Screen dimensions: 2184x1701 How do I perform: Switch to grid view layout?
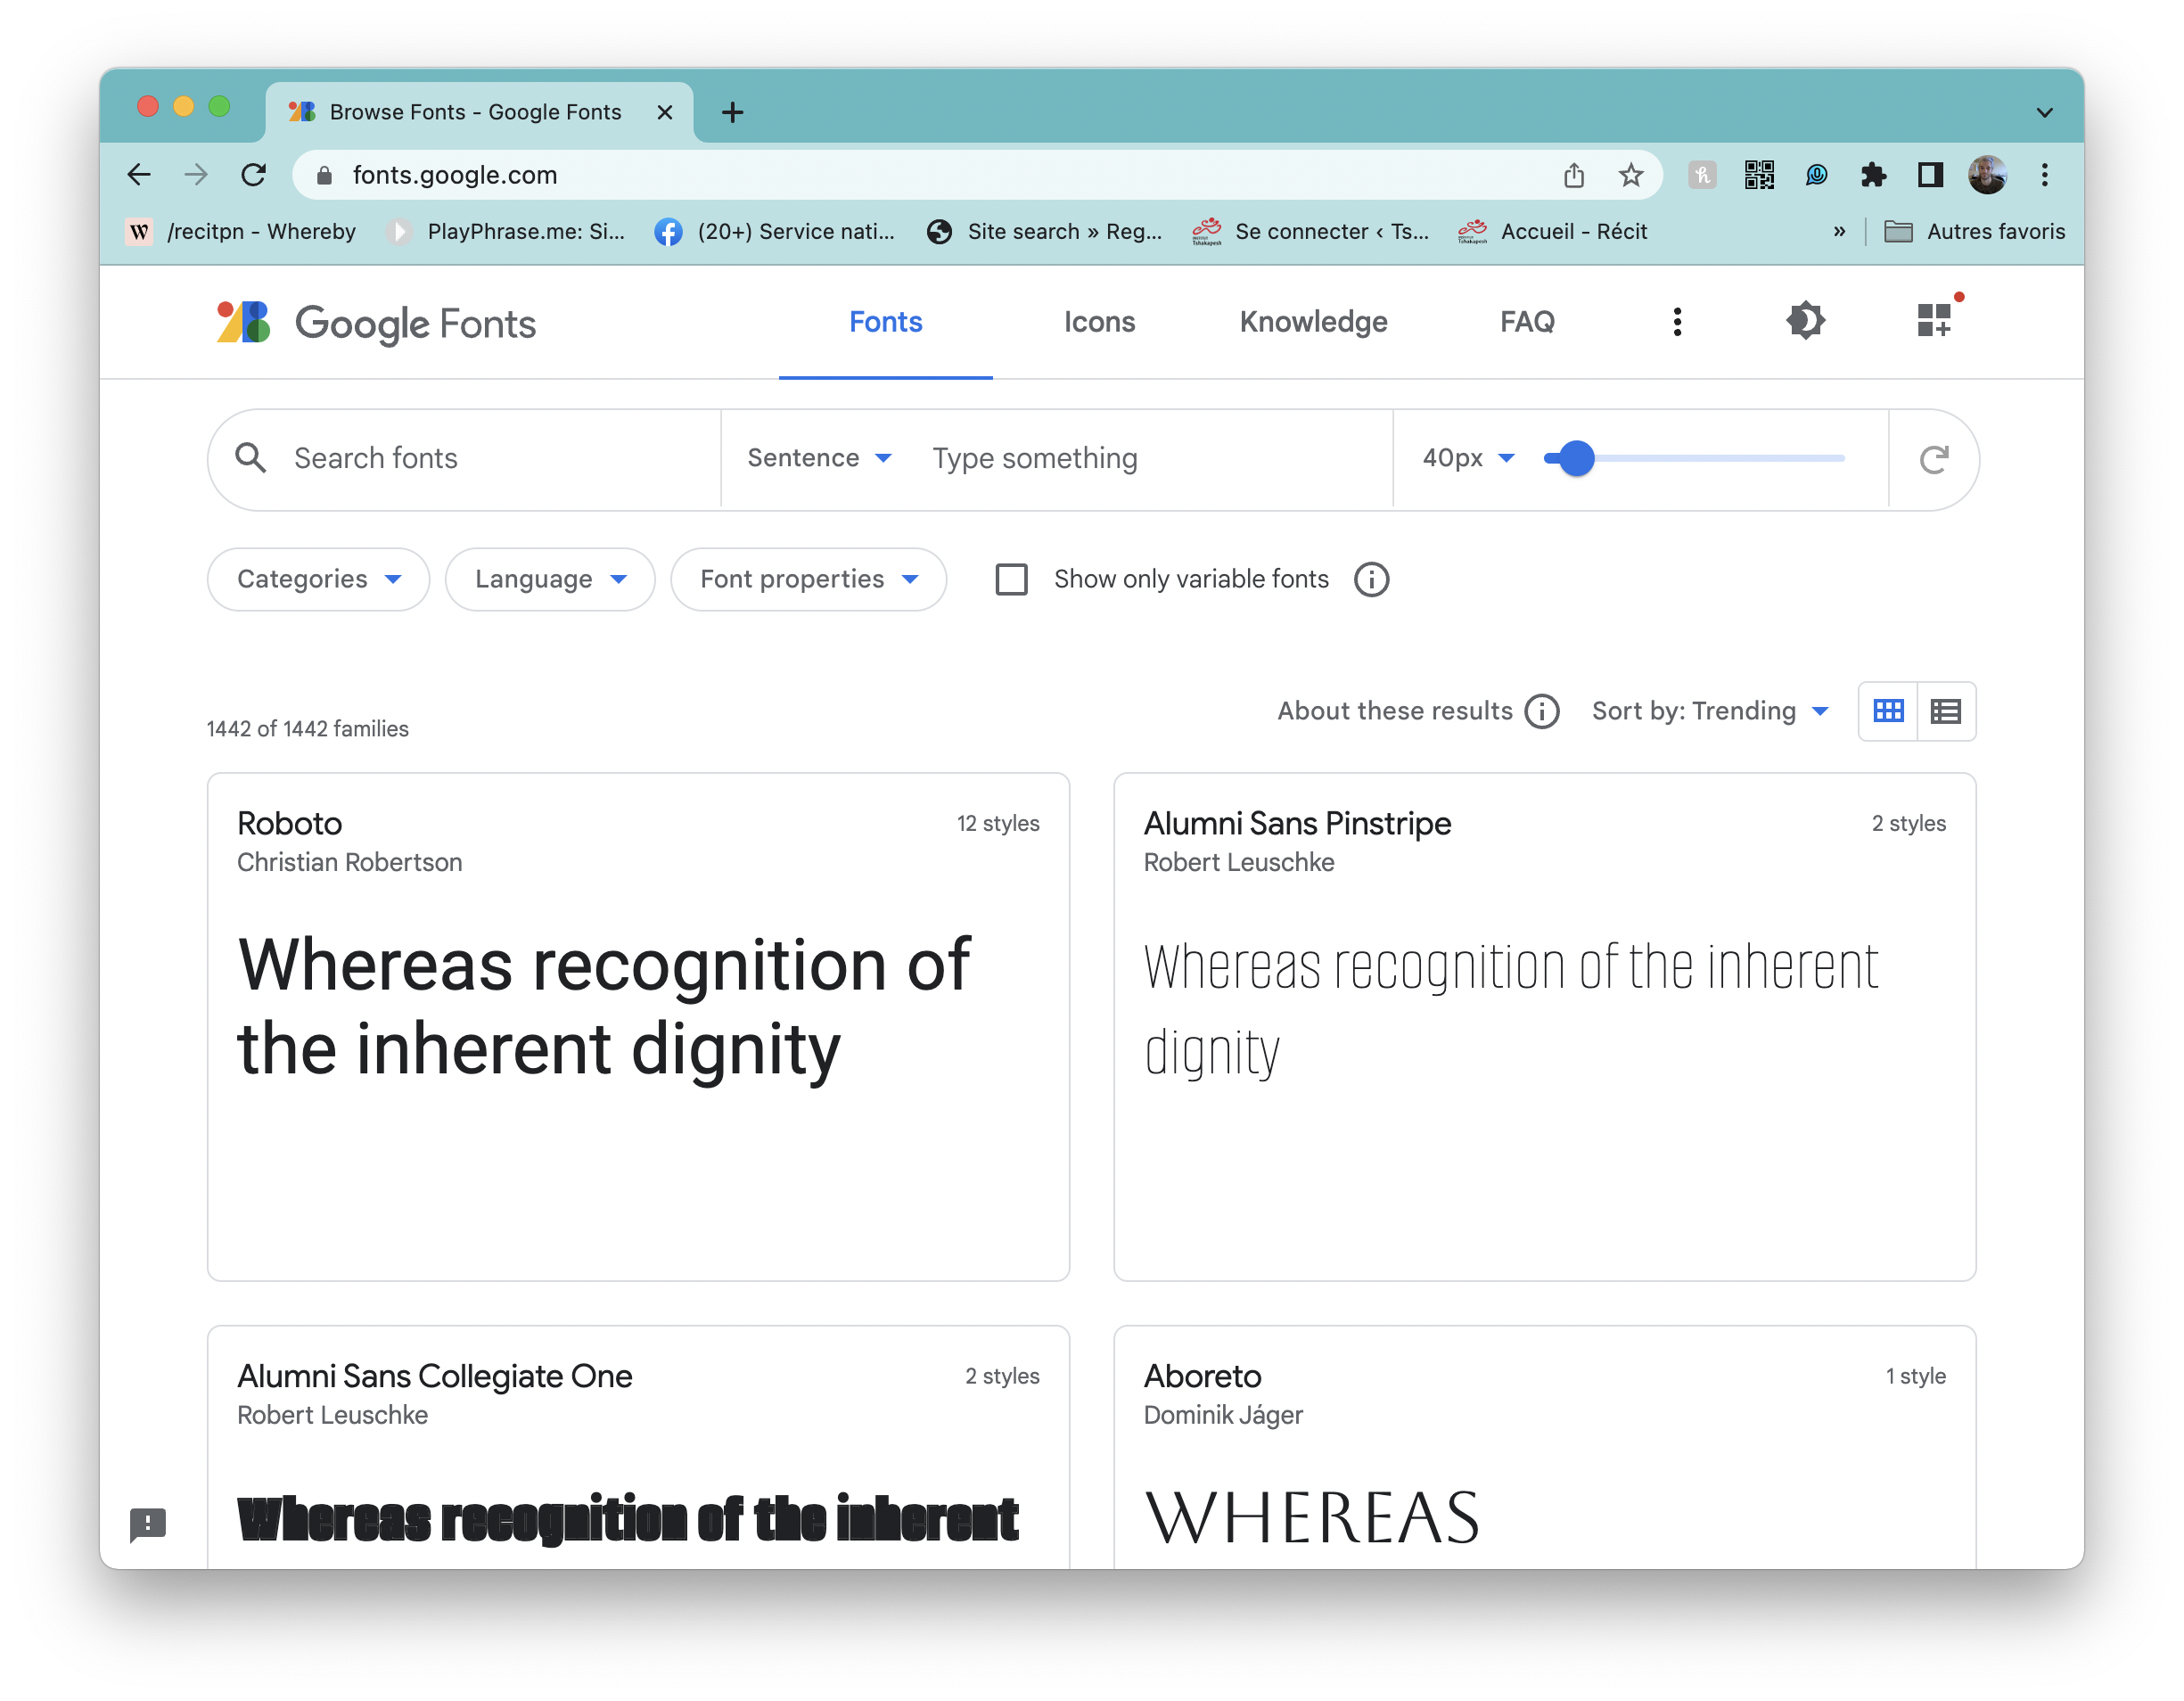1888,711
